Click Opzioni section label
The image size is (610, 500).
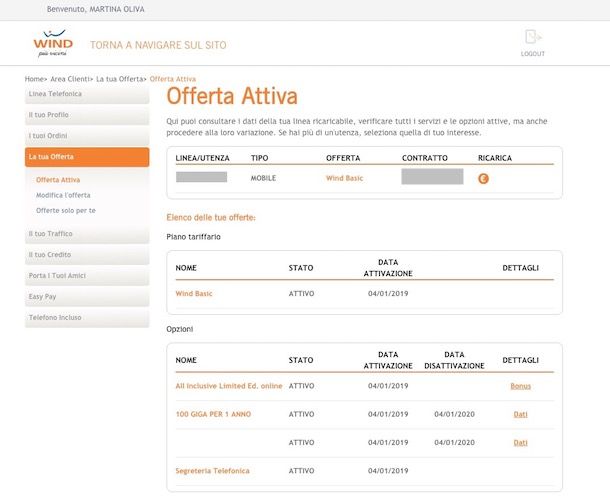(180, 329)
